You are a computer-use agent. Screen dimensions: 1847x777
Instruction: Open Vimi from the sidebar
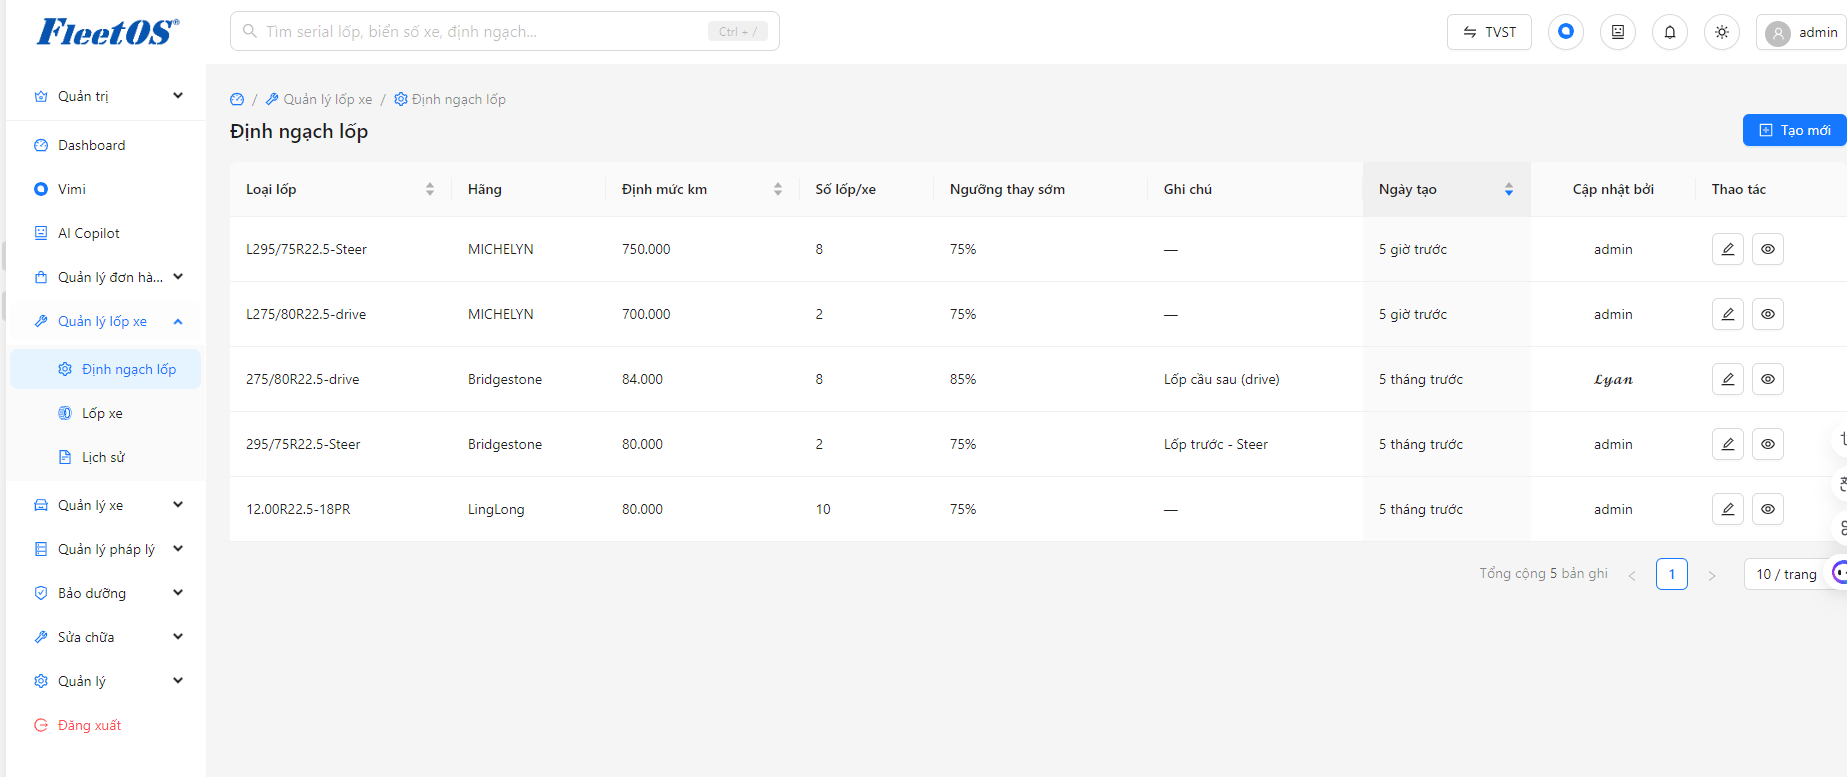click(x=108, y=189)
